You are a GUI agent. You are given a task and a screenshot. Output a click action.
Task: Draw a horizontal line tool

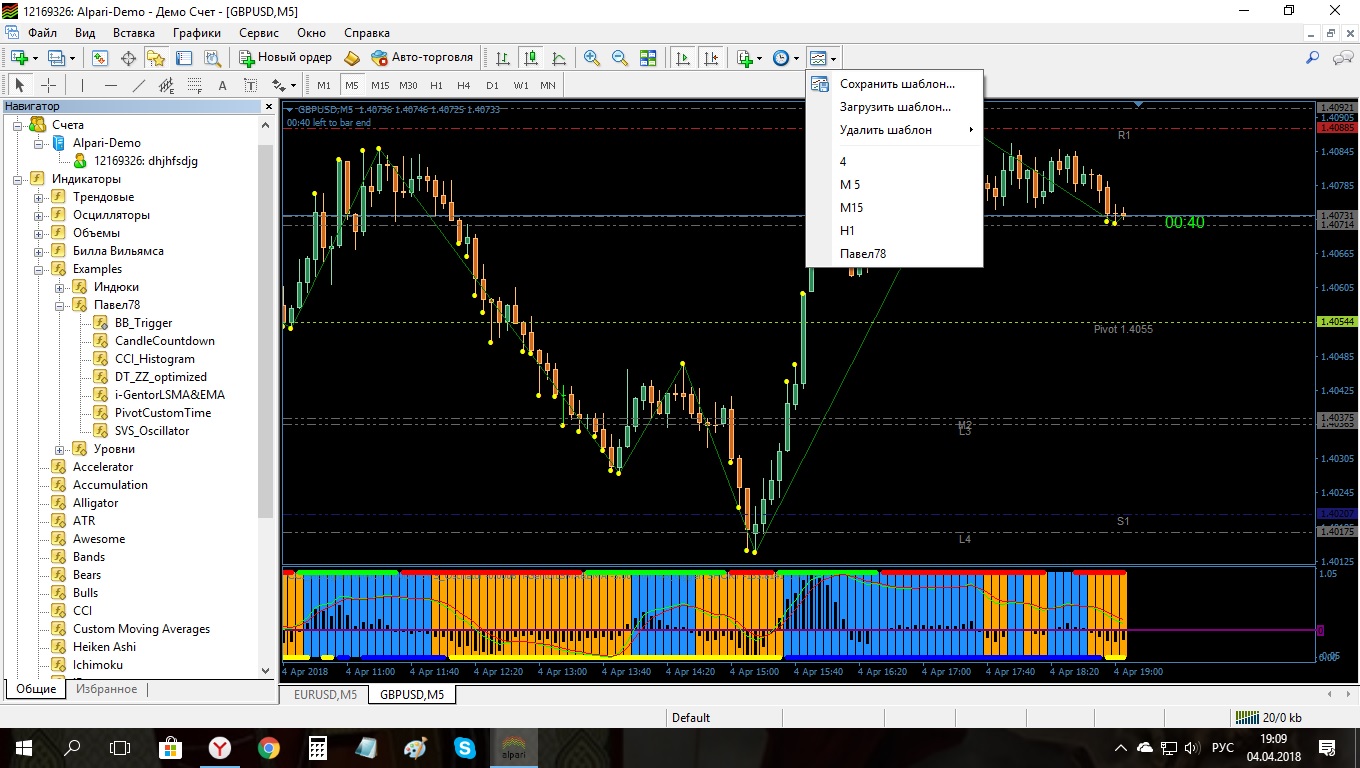coord(110,85)
